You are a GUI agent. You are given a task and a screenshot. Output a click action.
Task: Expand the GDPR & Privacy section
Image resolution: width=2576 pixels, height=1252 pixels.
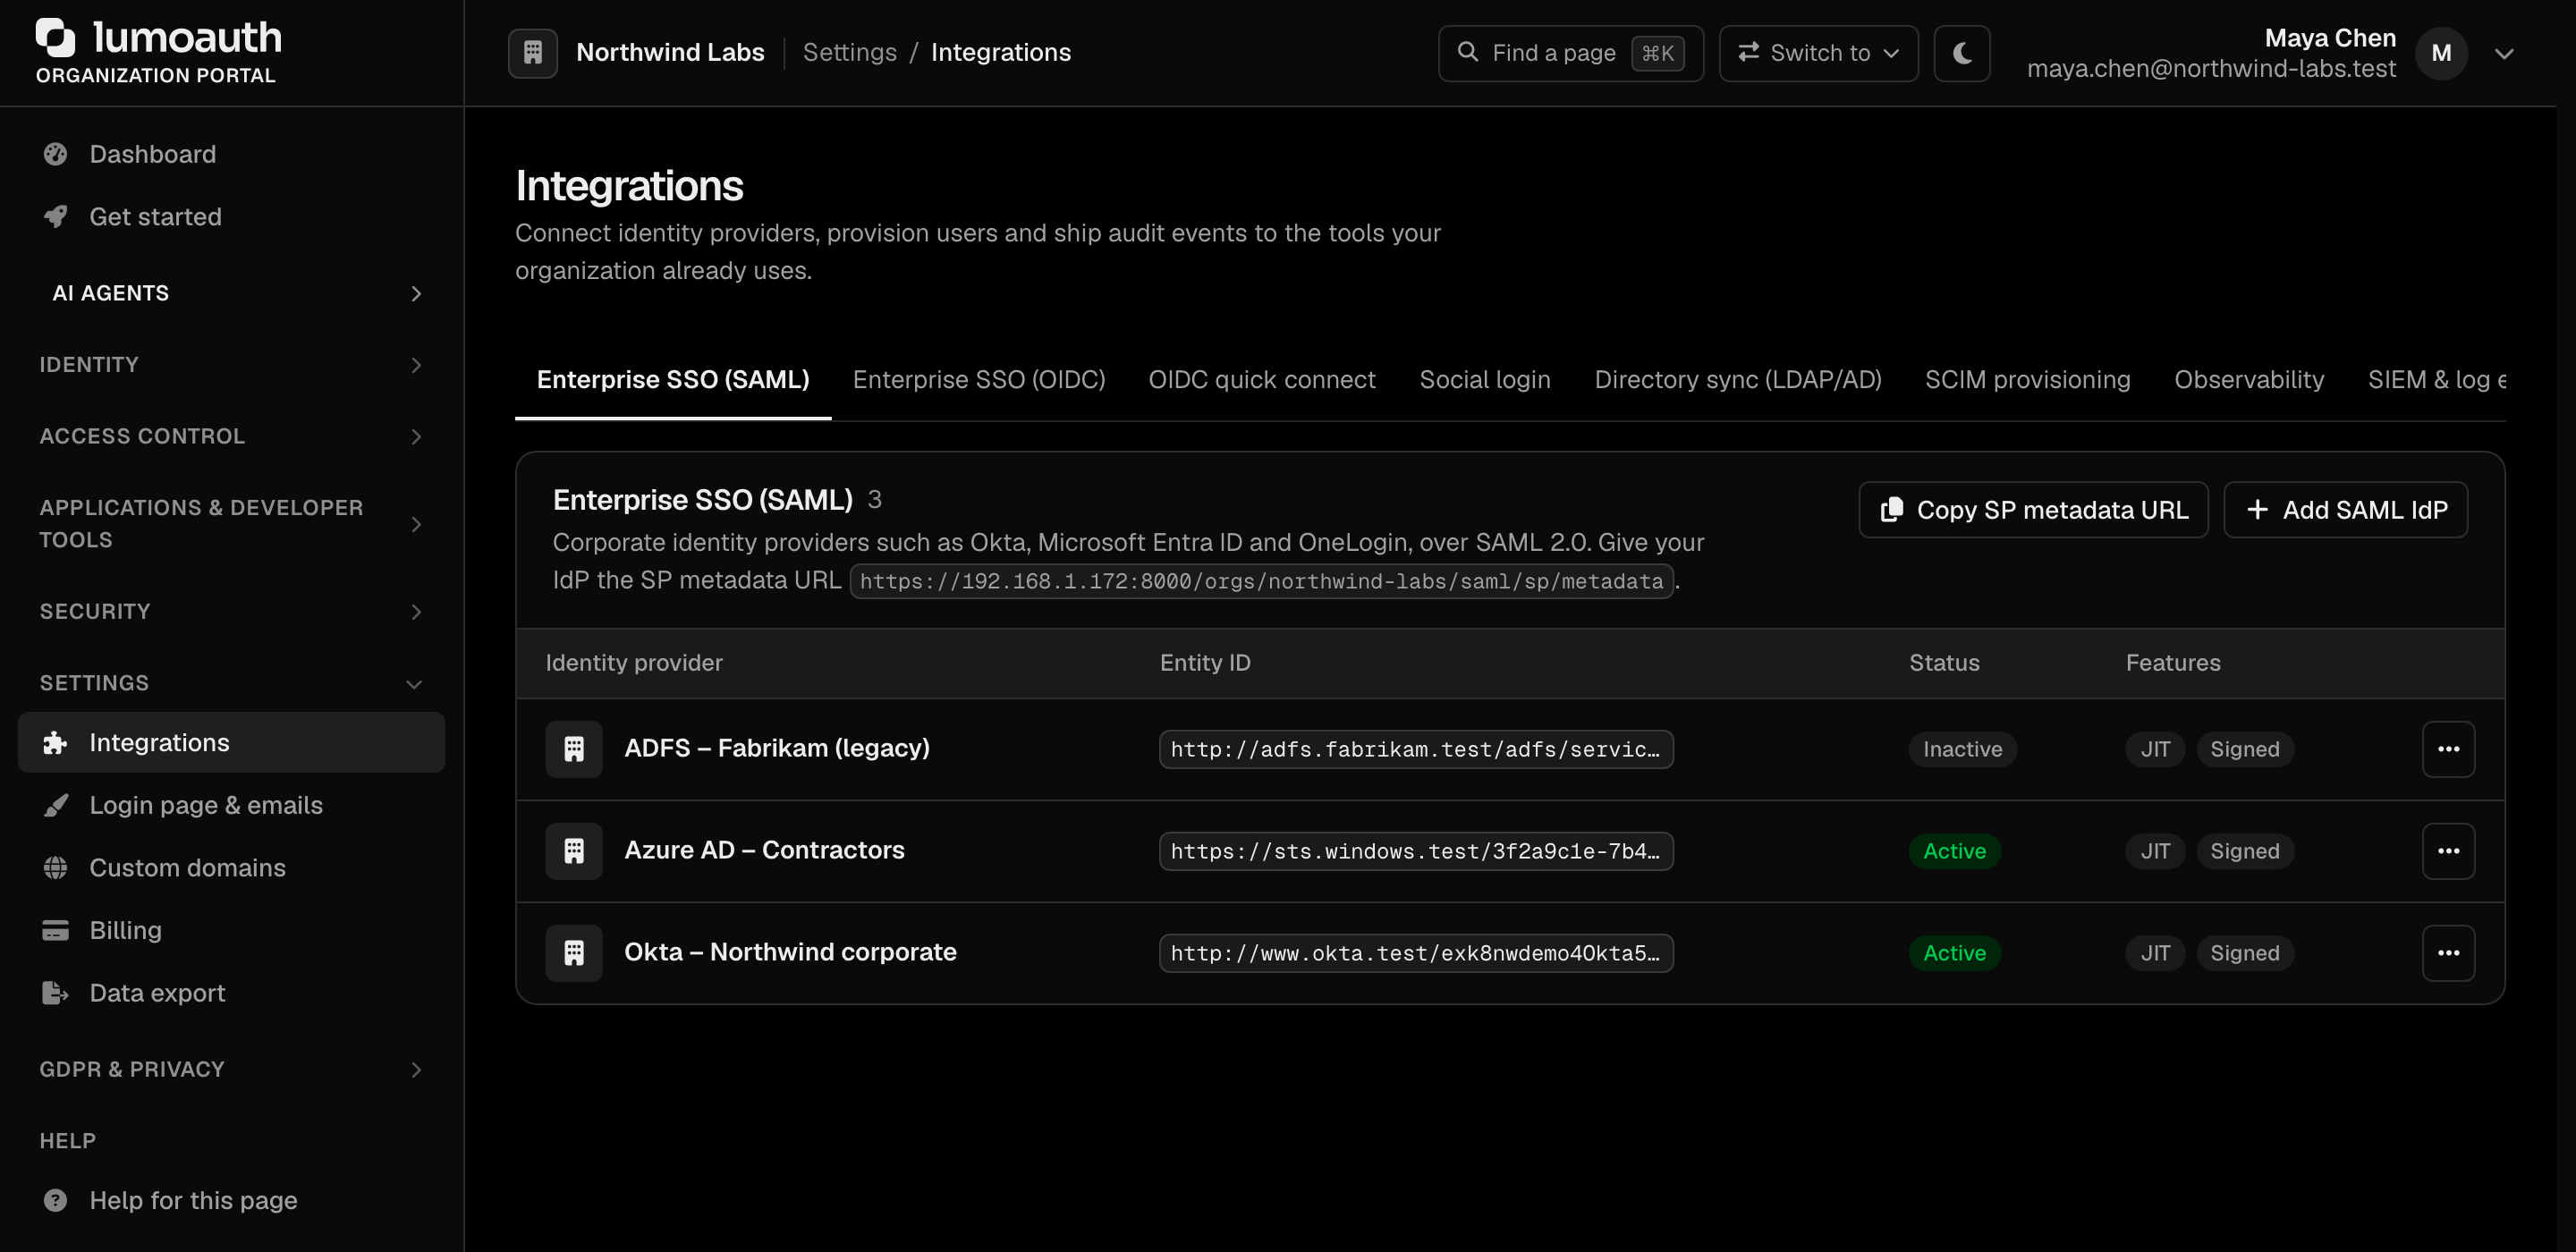coord(231,1069)
